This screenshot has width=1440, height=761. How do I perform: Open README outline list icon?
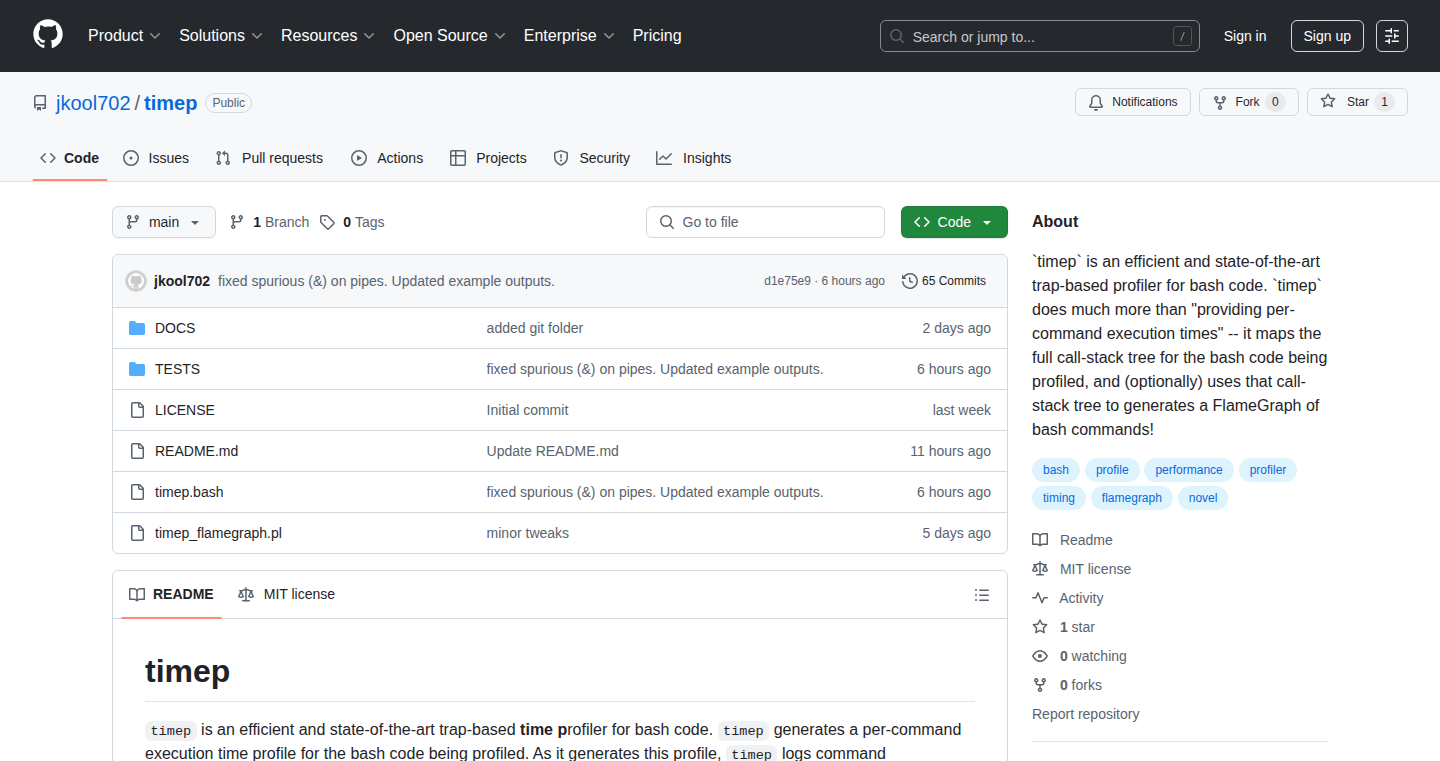(x=982, y=595)
